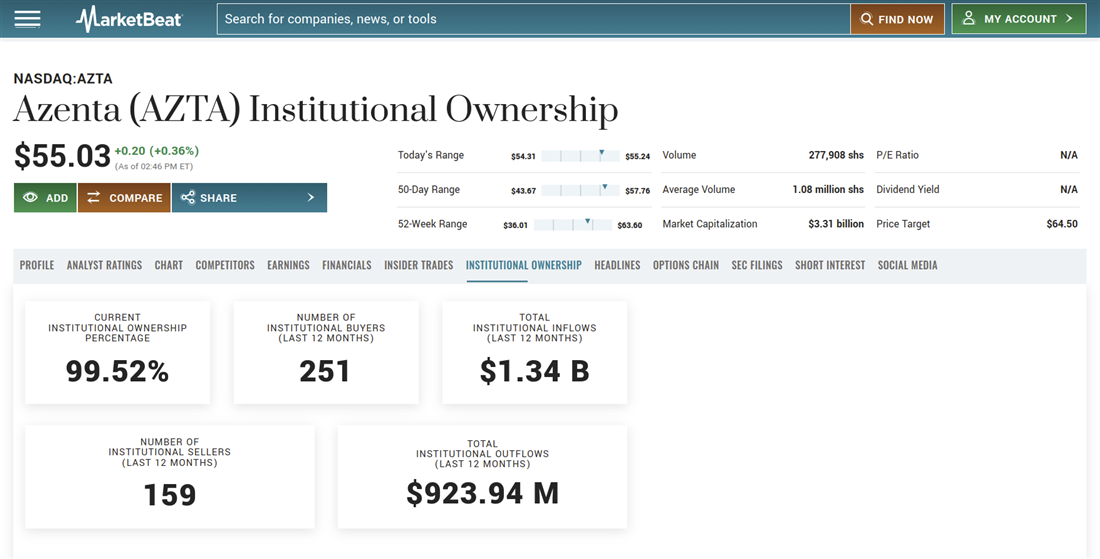This screenshot has height=559, width=1100.
Task: Focus the company search input field
Action: coord(532,19)
